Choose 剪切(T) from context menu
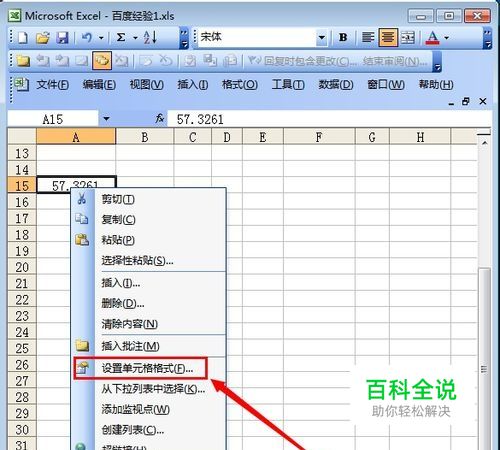The height and width of the screenshot is (450, 500). [x=149, y=199]
